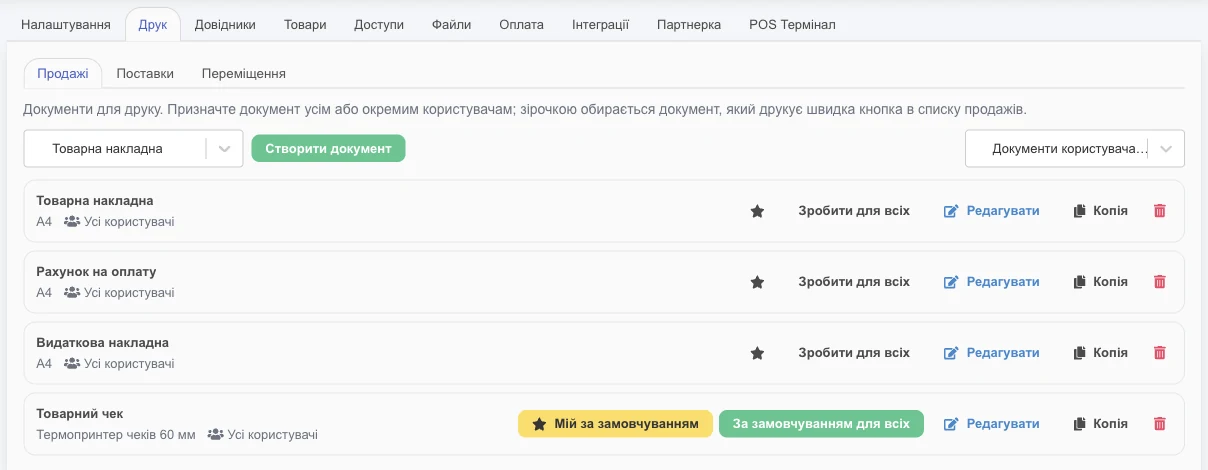Image resolution: width=1208 pixels, height=470 pixels.
Task: Delete the Товарна накладна document
Action: [x=1160, y=211]
